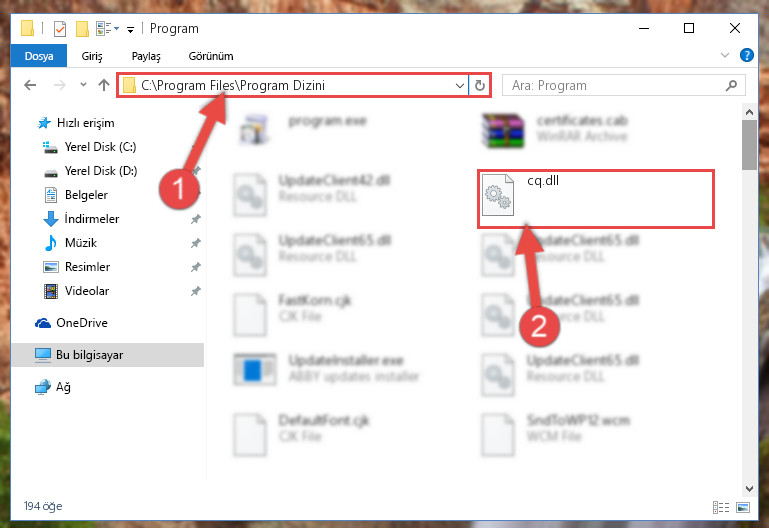
Task: Click the search magnifier icon
Action: click(731, 85)
